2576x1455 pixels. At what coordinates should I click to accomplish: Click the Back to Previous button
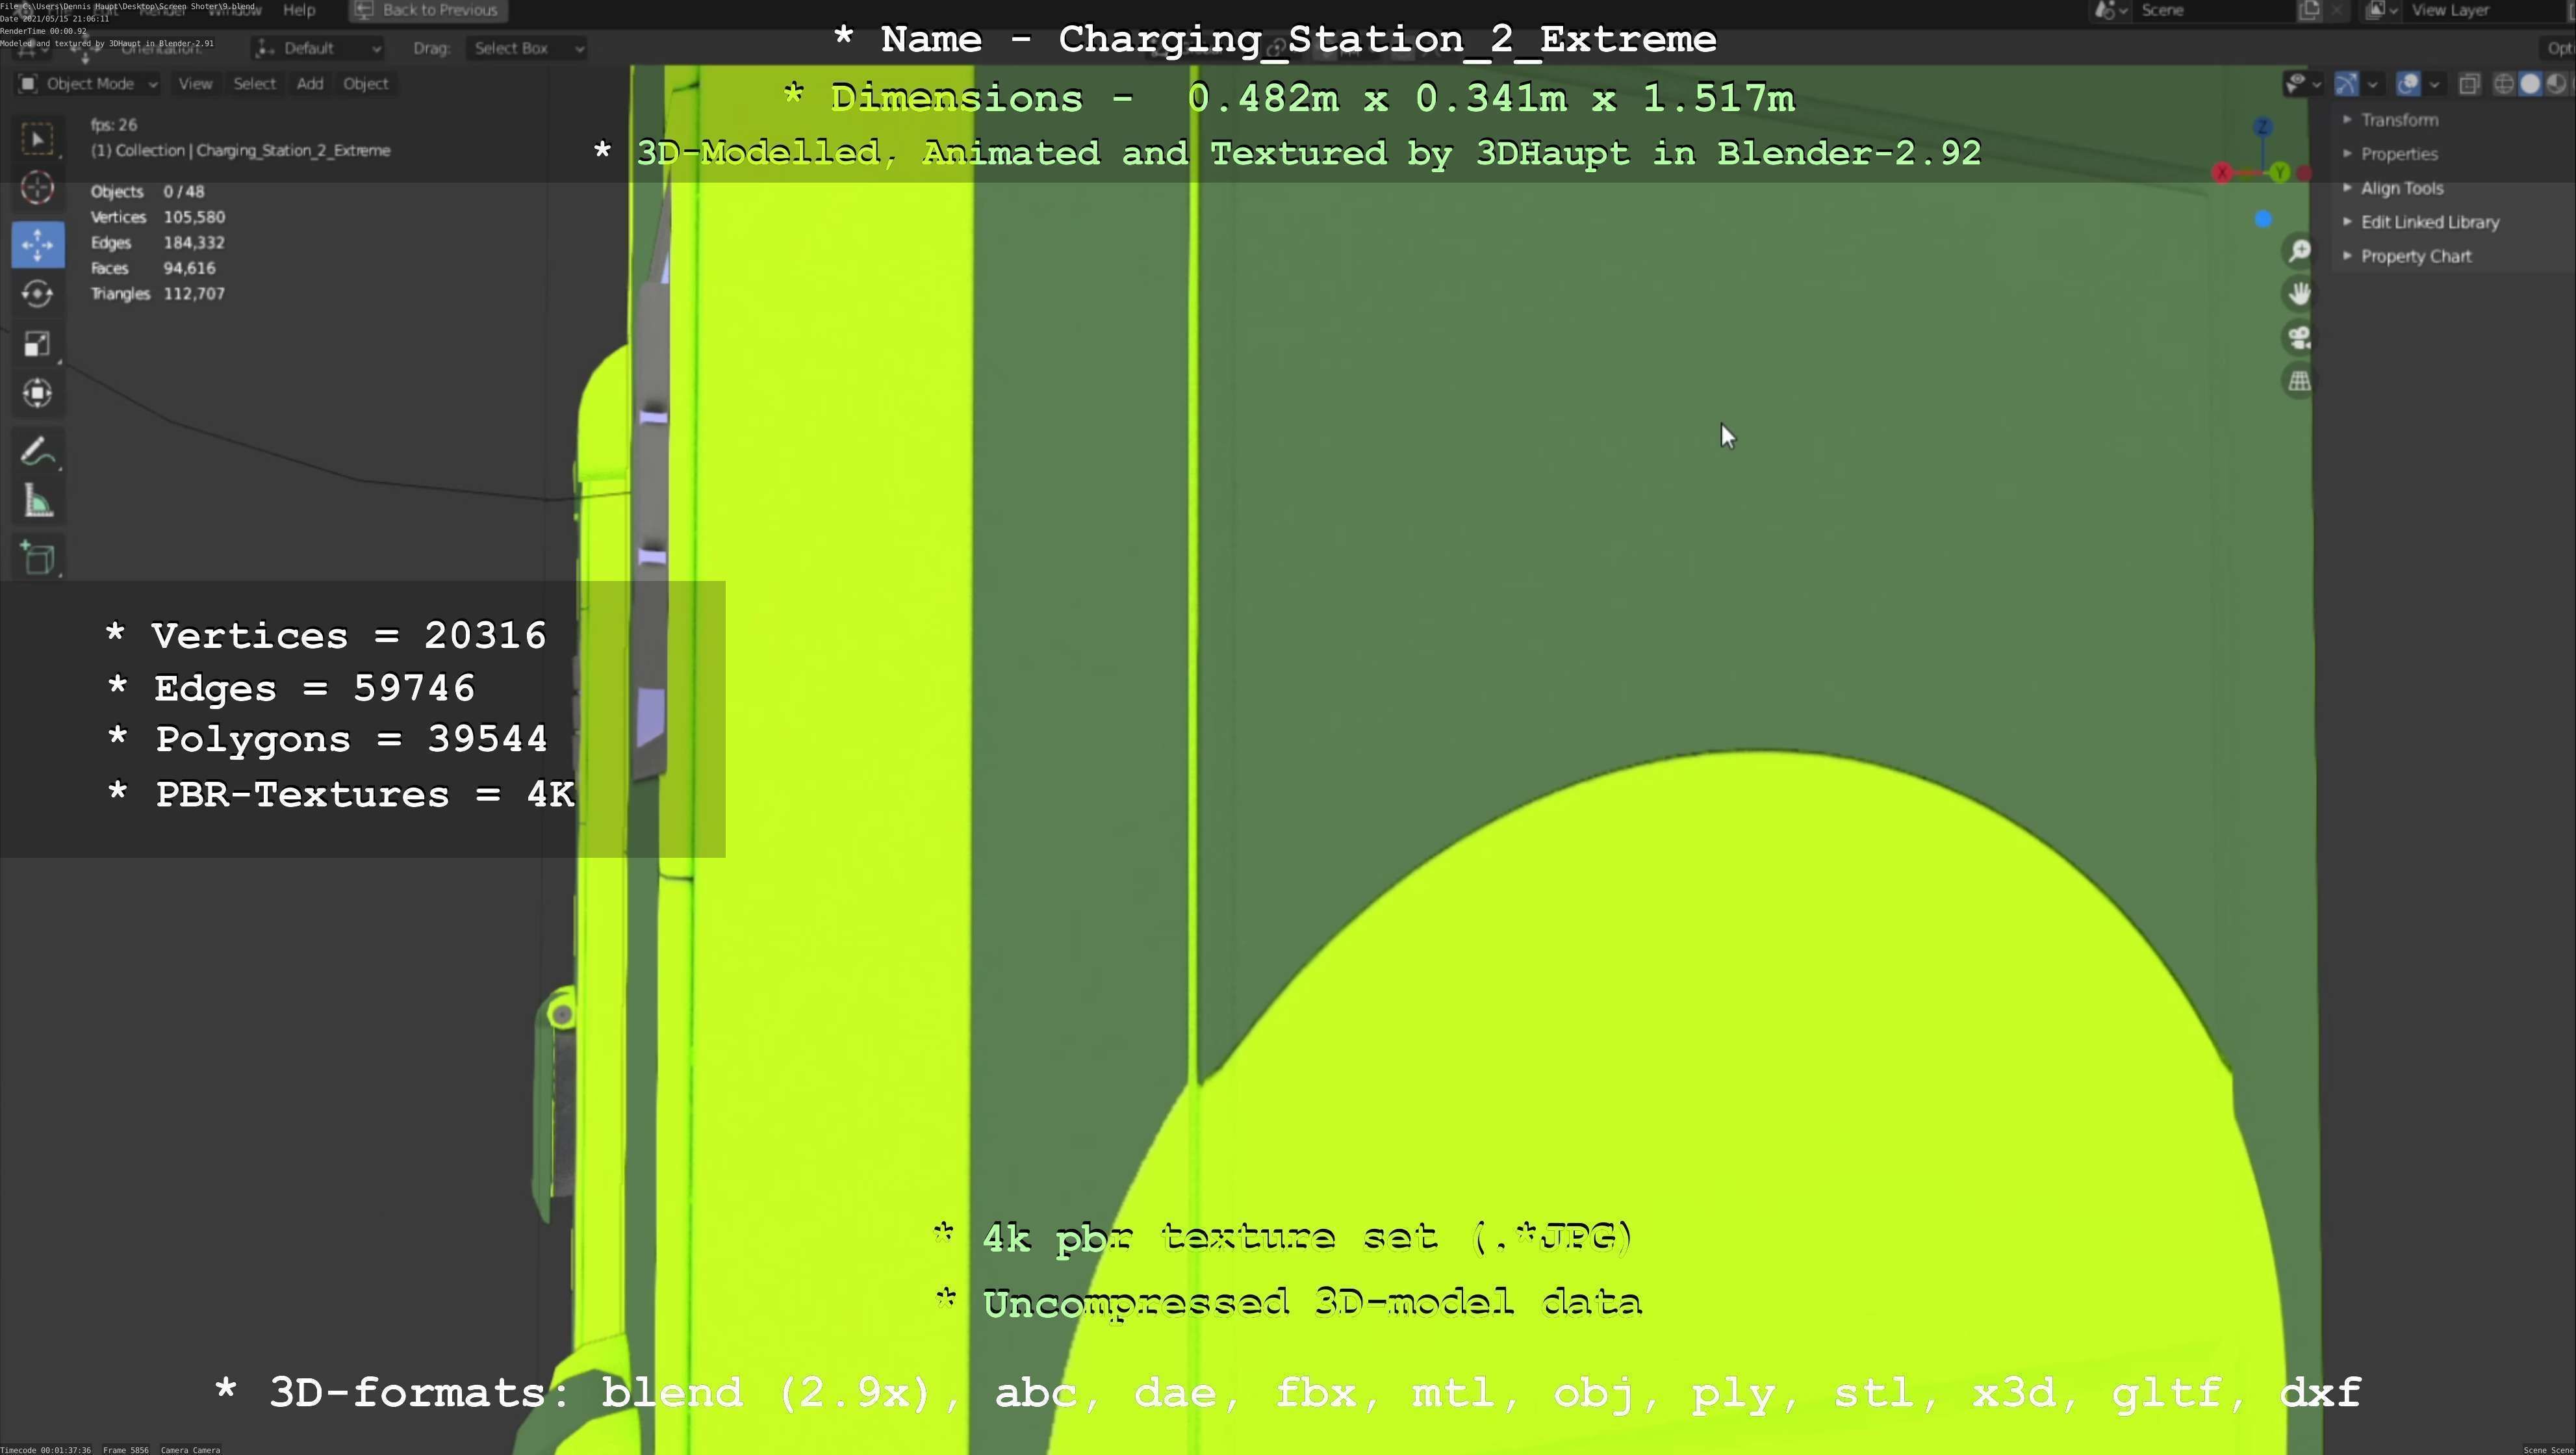[x=428, y=10]
